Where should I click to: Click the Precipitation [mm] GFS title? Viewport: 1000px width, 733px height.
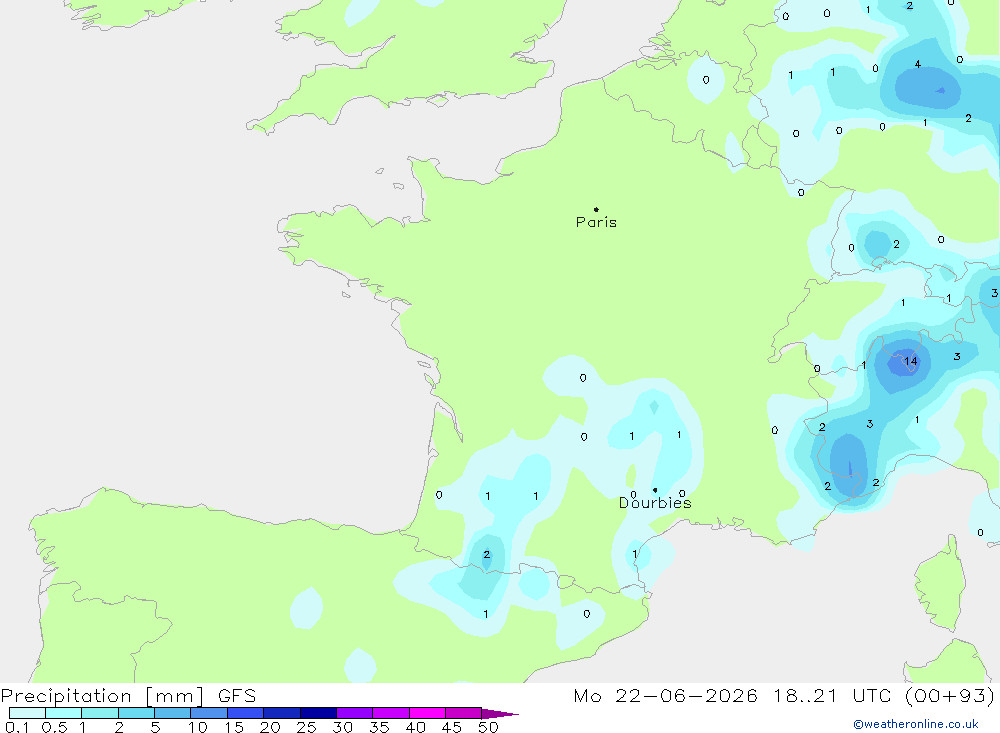(x=128, y=695)
